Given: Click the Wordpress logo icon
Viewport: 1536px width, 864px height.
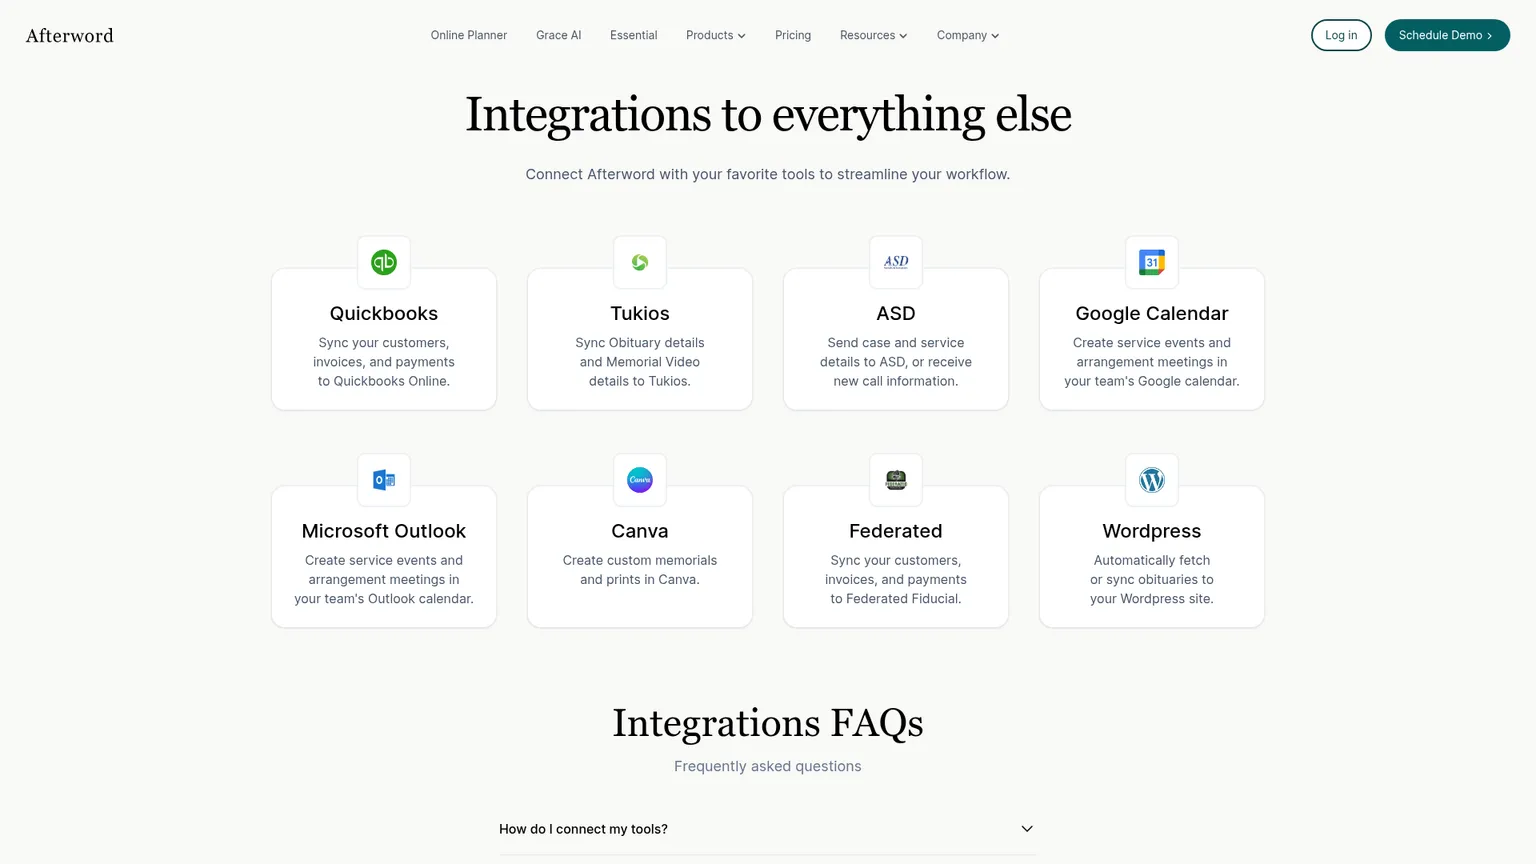Looking at the screenshot, I should point(1152,480).
